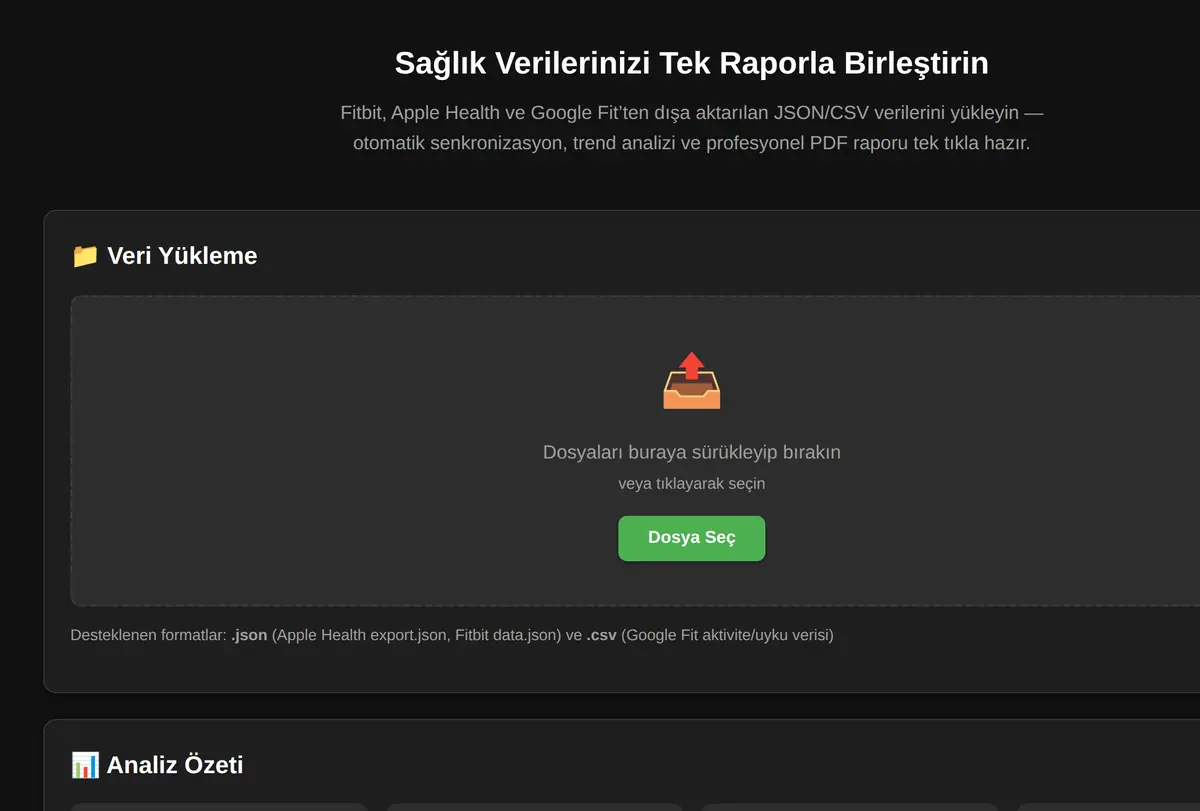
Task: Click the 'Veri Yükleme' section heading
Action: pos(164,256)
